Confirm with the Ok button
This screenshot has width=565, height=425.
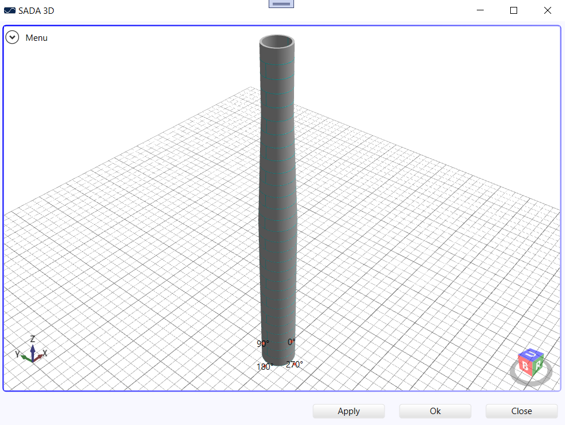(435, 411)
